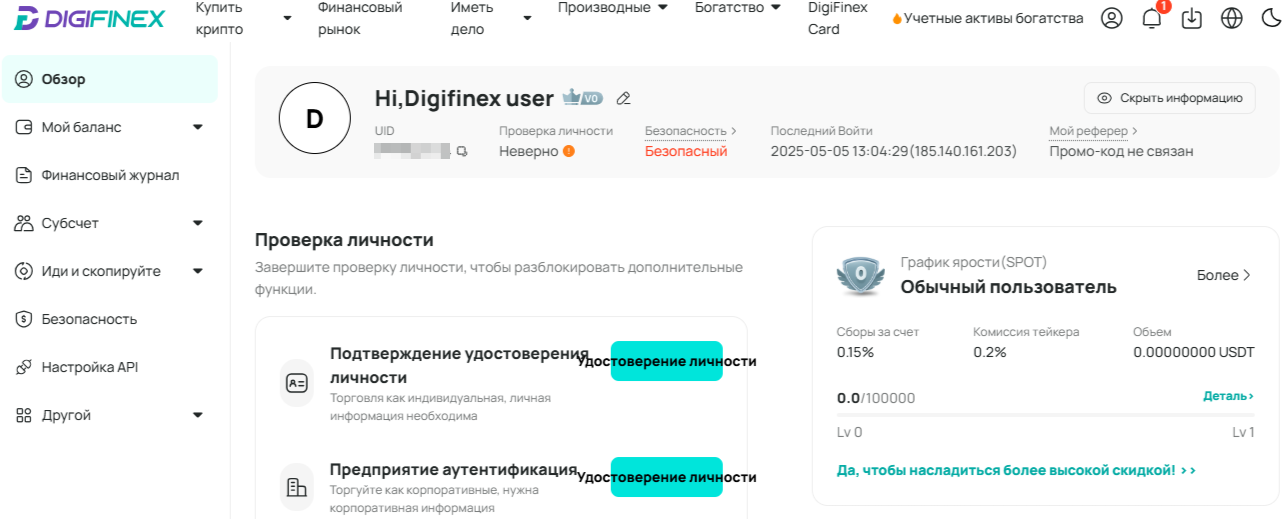Viewport: 1286px width, 519px height.
Task: Click the Проверка личности section heading
Action: 344,240
